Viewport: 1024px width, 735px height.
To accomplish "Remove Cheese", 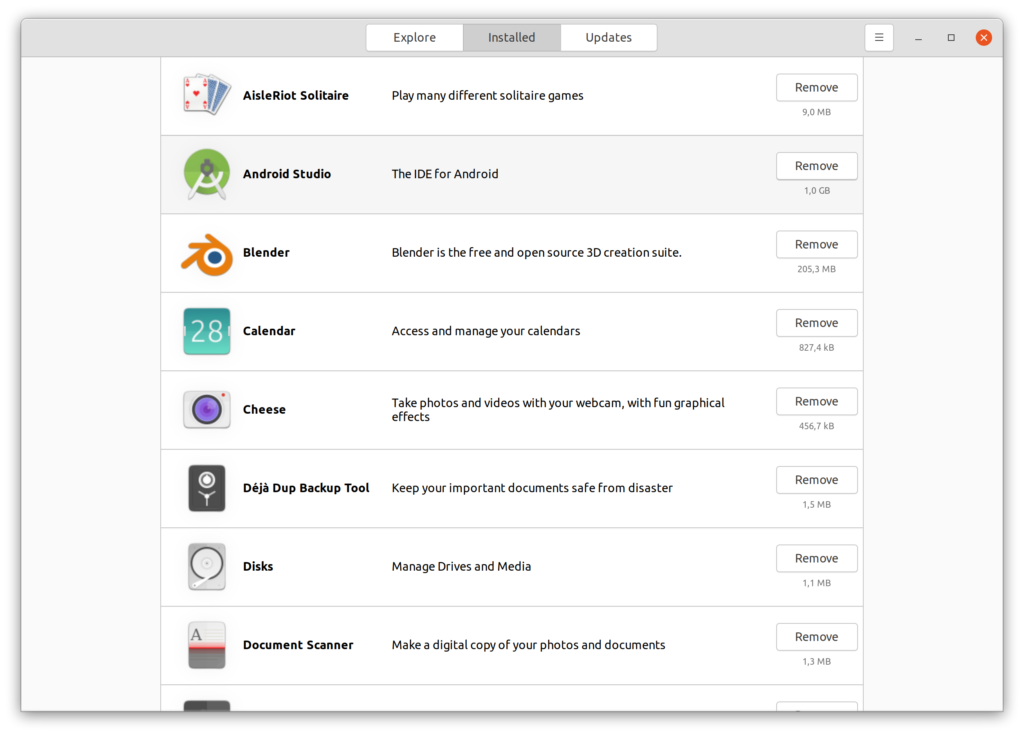I will pyautogui.click(x=816, y=401).
